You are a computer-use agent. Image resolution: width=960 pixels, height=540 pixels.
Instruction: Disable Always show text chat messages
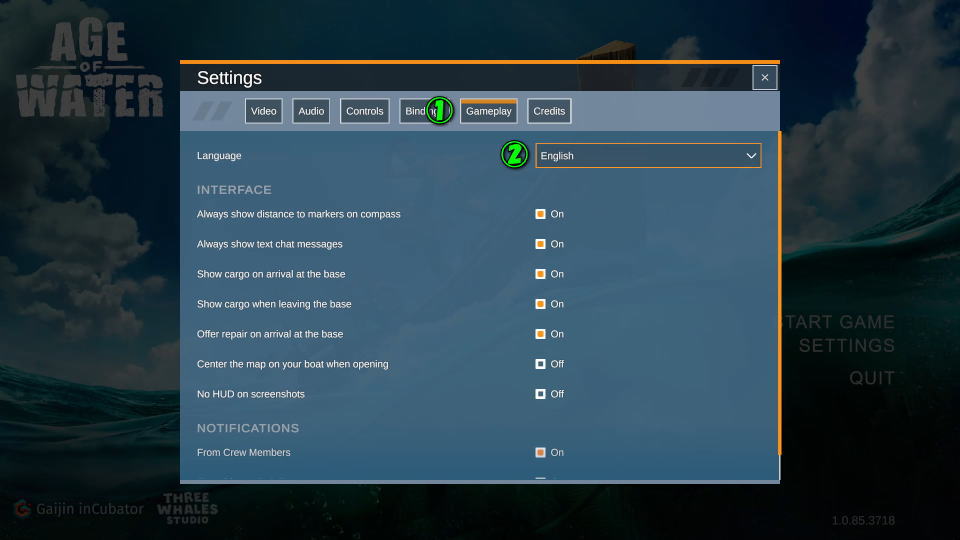coord(540,244)
